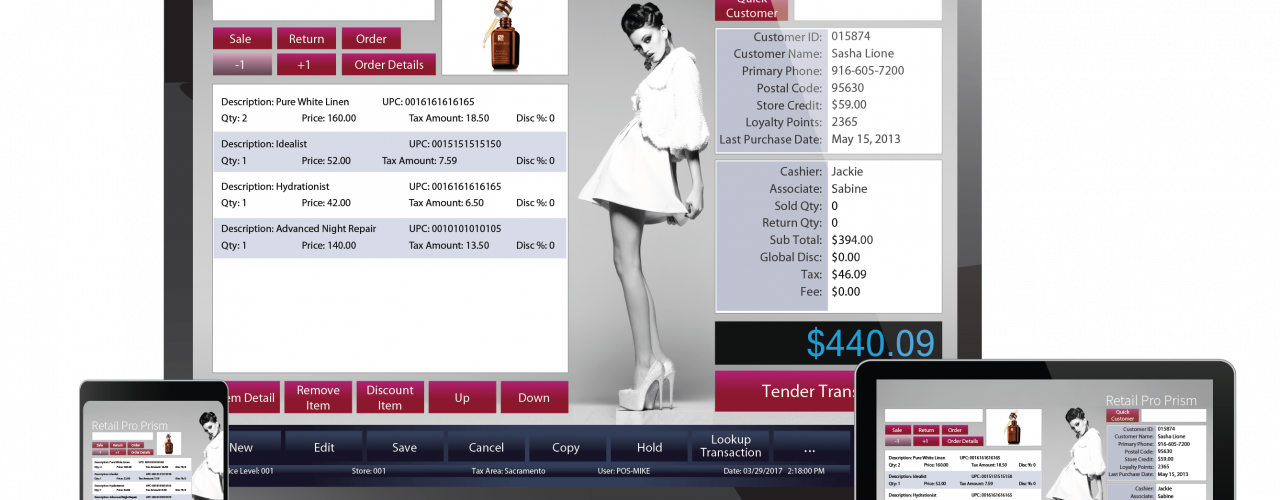1280x500 pixels.
Task: Tap the Return button on the tablet
Action: pyautogui.click(x=926, y=430)
